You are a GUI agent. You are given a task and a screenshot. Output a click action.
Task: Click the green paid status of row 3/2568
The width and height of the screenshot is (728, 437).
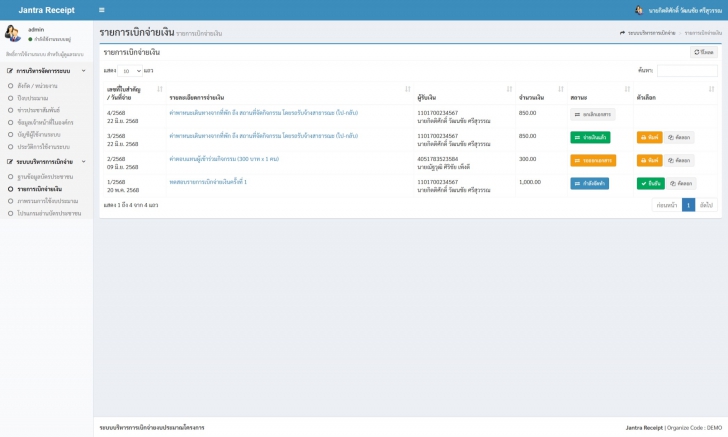(x=590, y=137)
